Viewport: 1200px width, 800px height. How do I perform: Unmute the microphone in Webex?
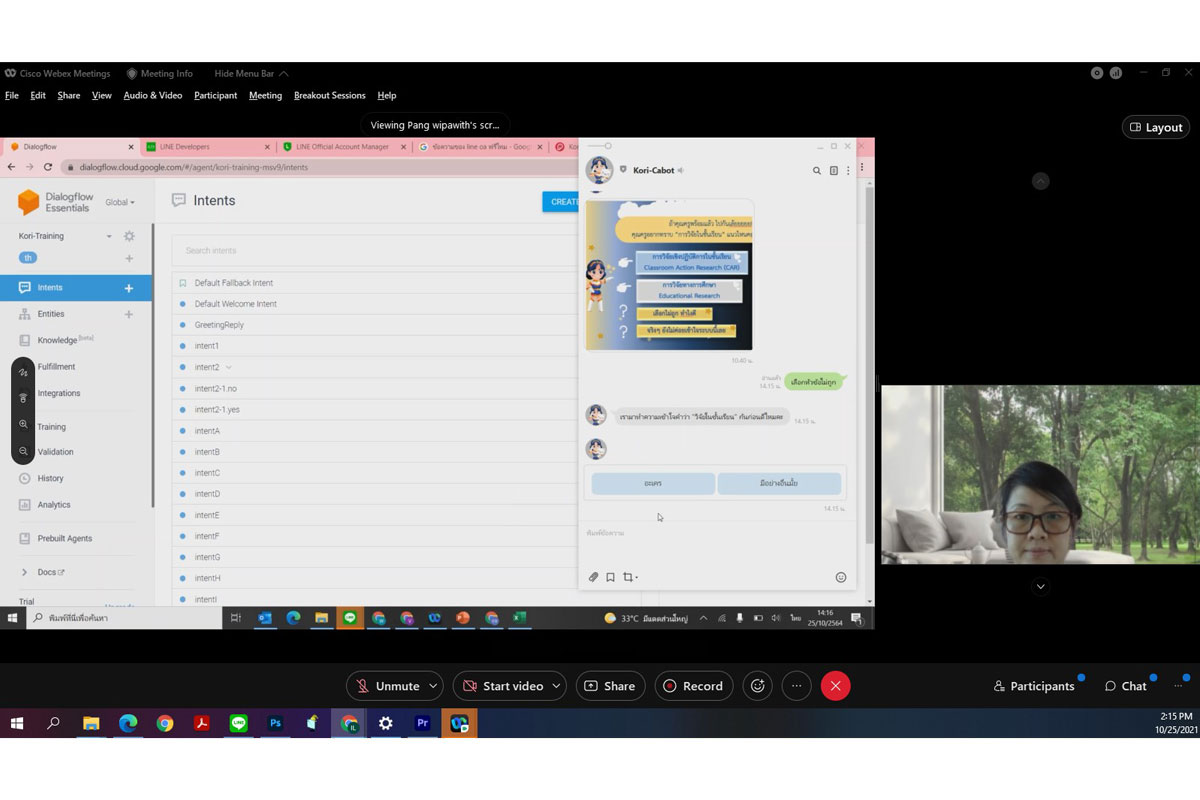click(386, 686)
